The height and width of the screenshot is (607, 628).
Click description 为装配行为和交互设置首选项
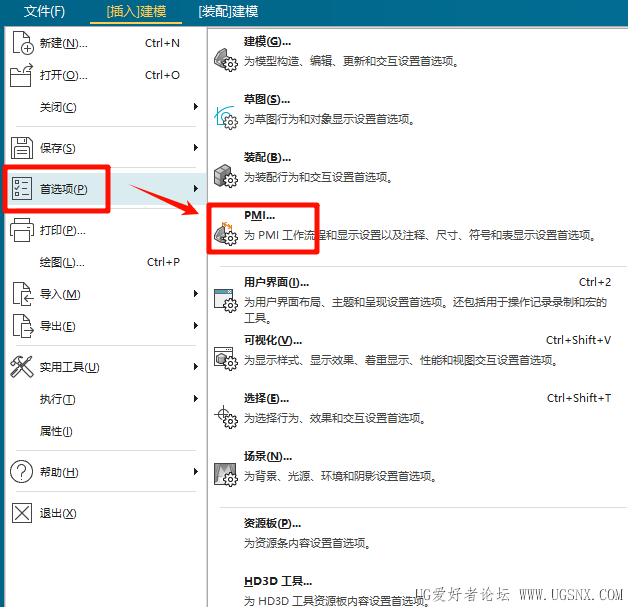coord(318,177)
